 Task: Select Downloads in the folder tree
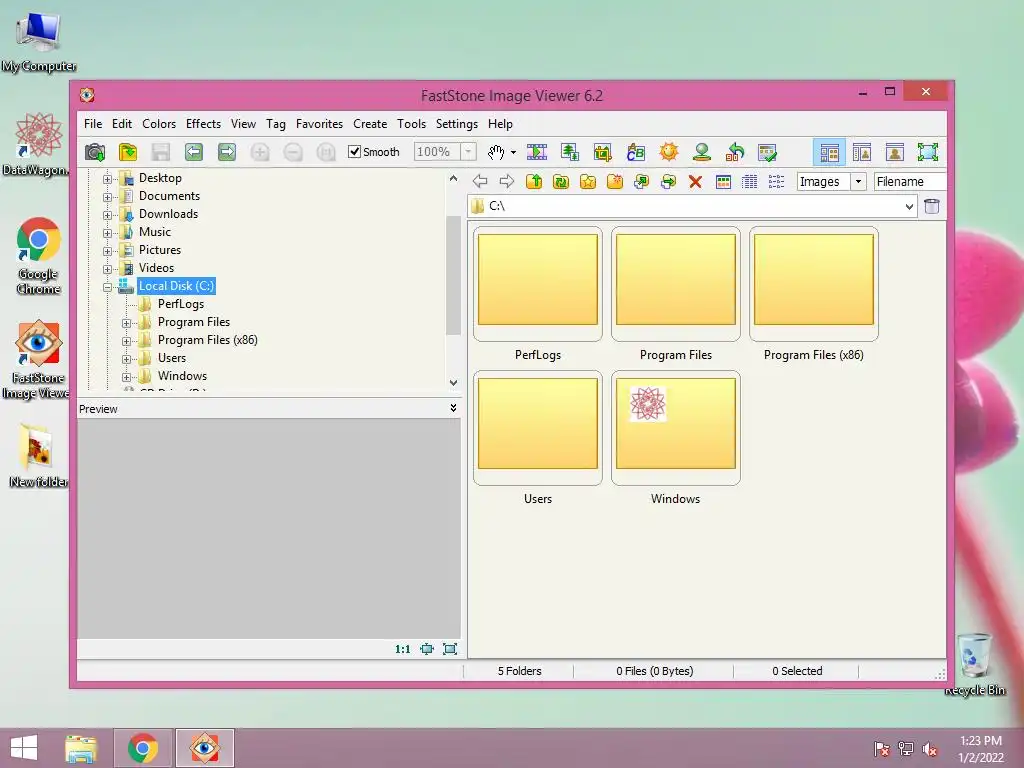coord(168,214)
